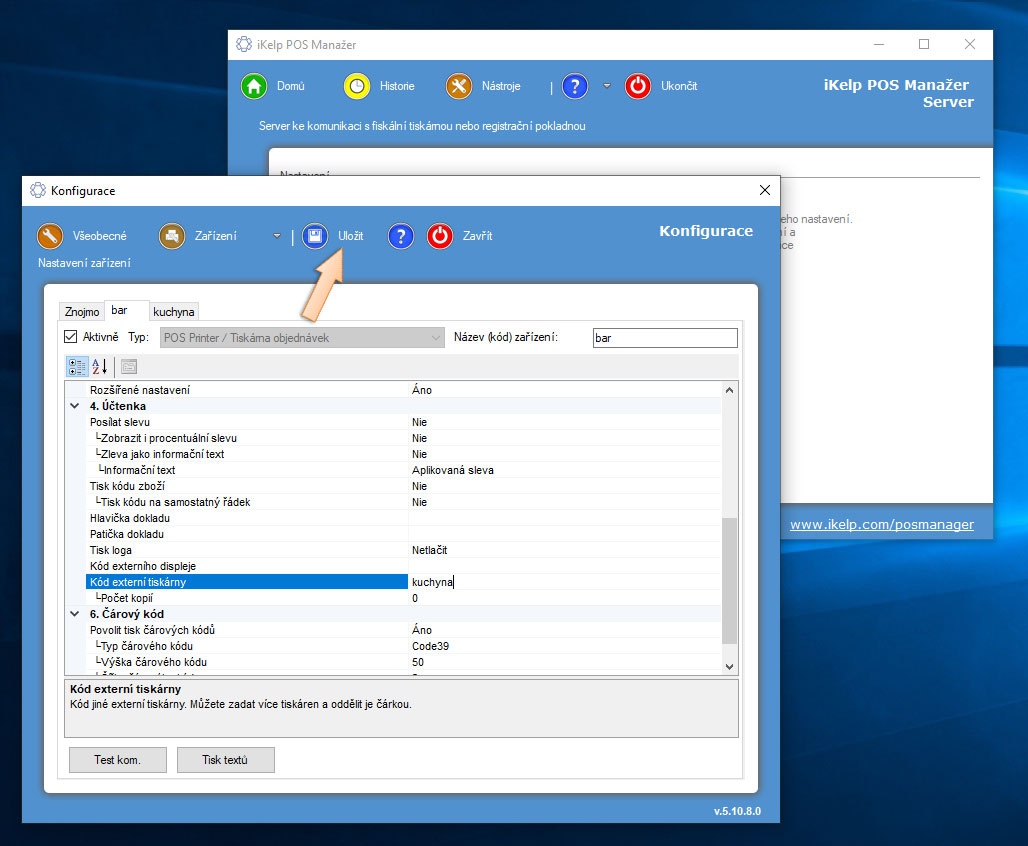This screenshot has height=846, width=1028.
Task: Sort properties alphabetically with A-Z icon
Action: click(99, 366)
